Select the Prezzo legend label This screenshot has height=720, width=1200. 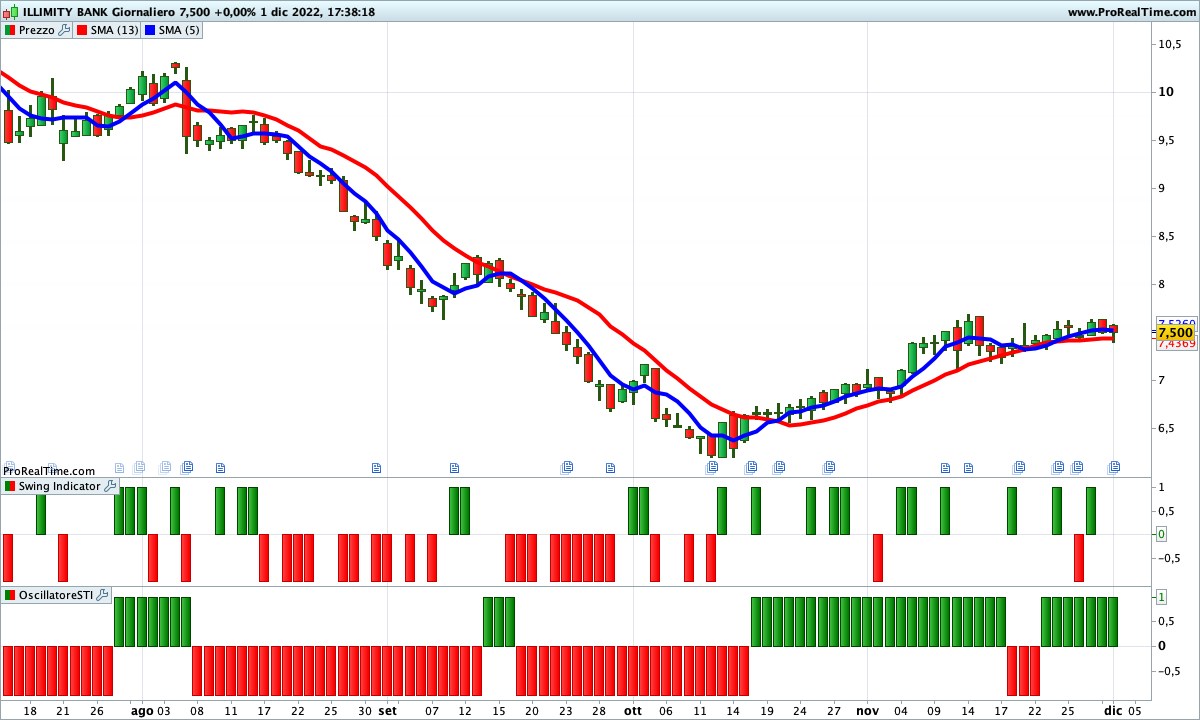coord(37,30)
